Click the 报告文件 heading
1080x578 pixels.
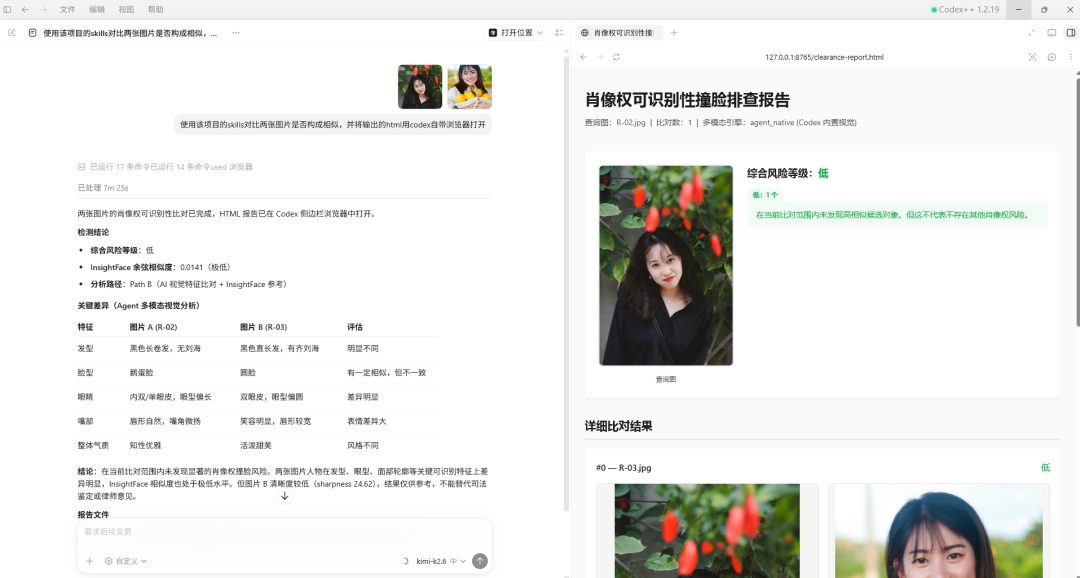[93, 515]
